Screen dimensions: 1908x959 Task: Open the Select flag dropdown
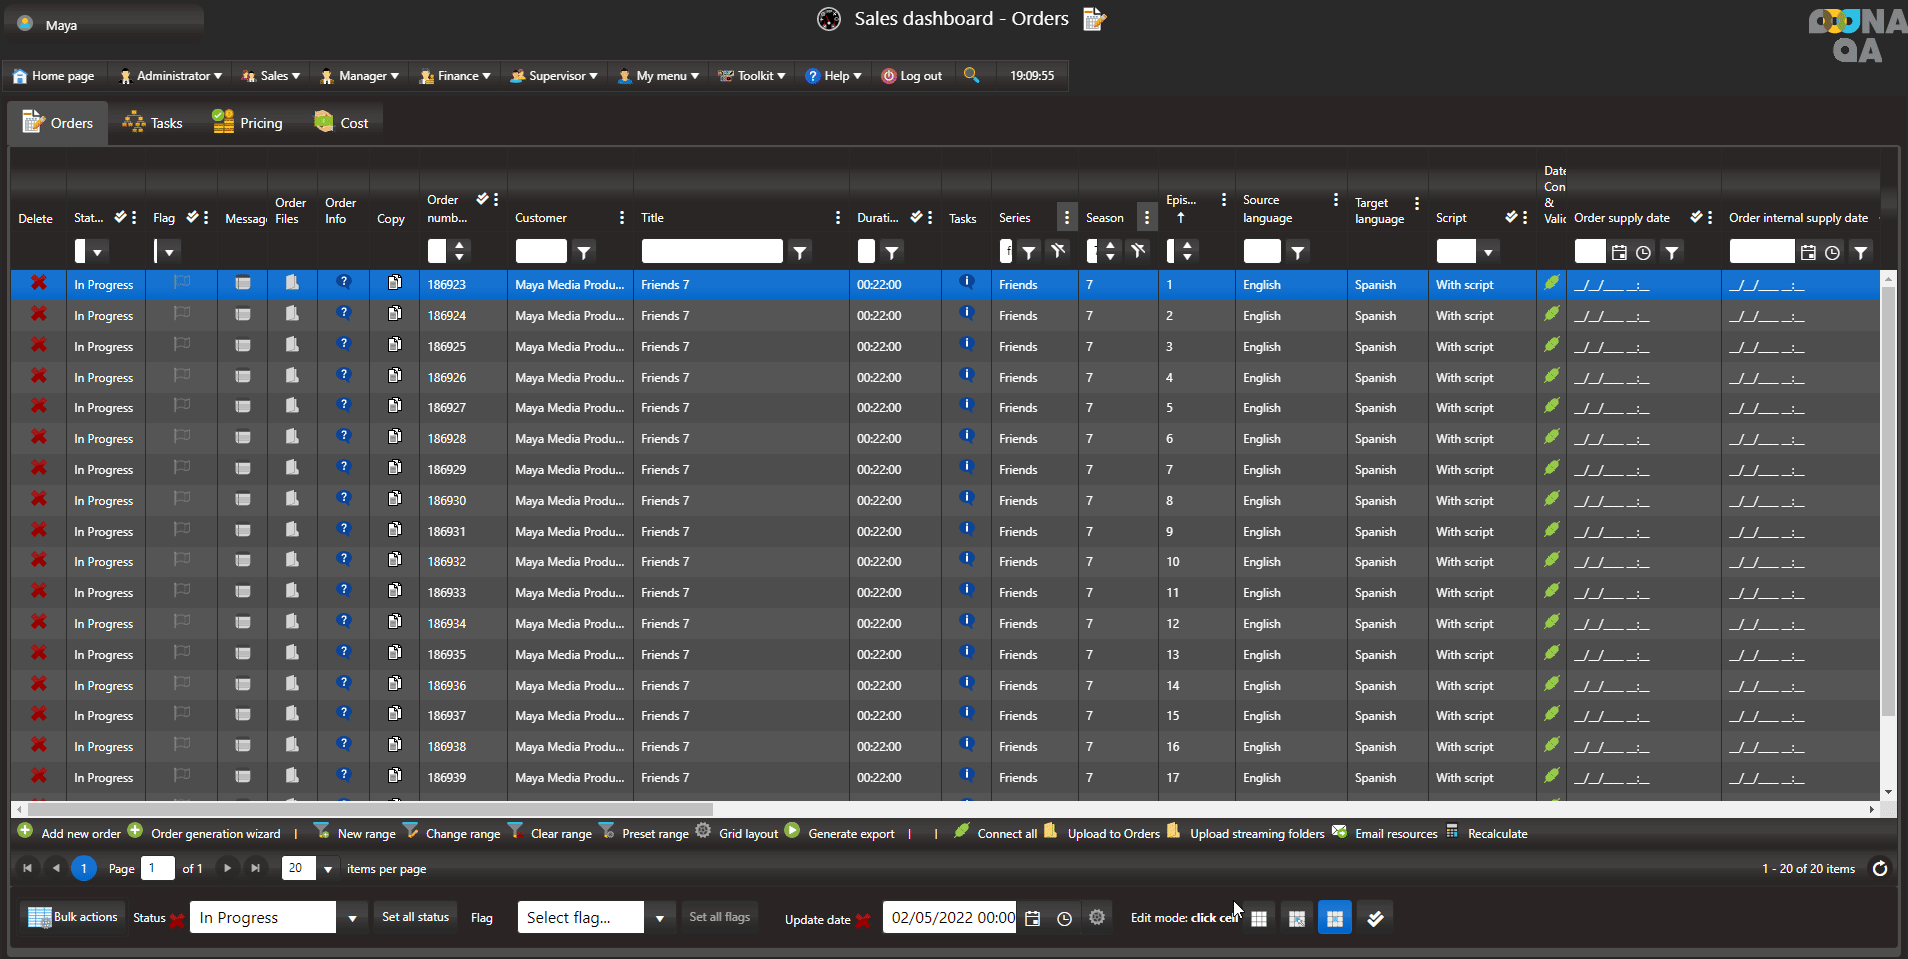659,918
